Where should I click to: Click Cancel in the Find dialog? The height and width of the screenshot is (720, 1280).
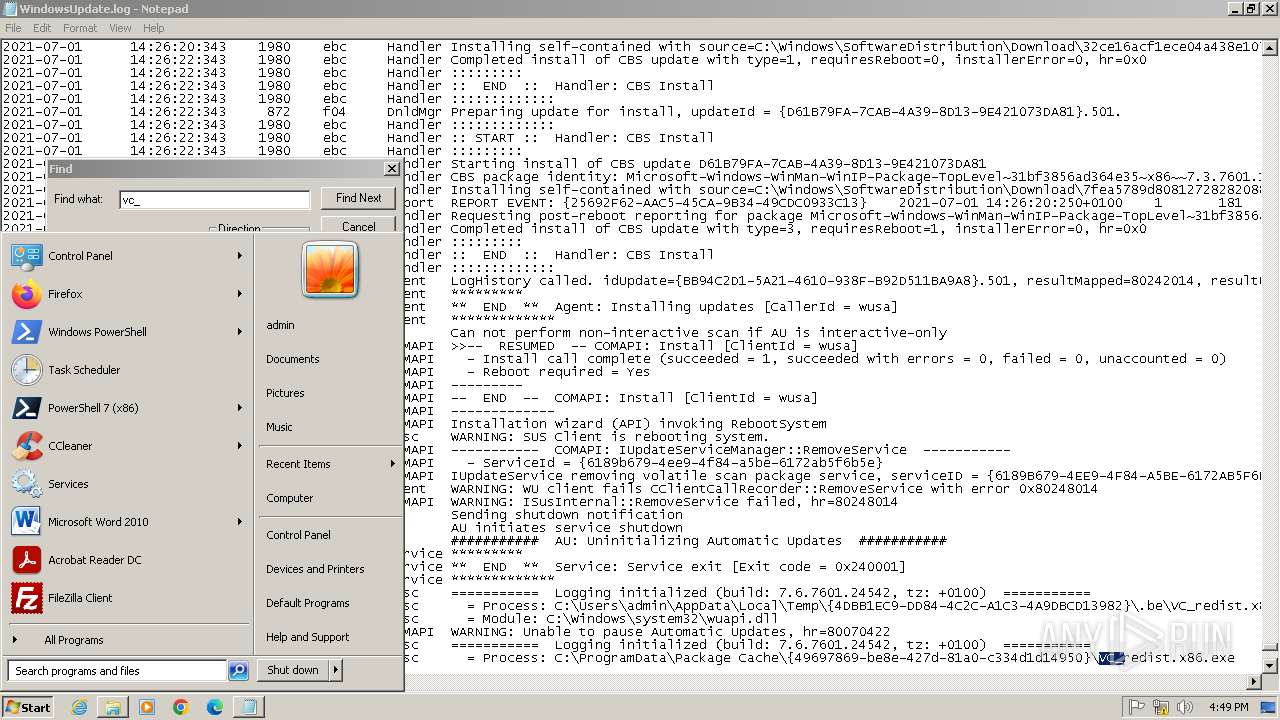[358, 226]
